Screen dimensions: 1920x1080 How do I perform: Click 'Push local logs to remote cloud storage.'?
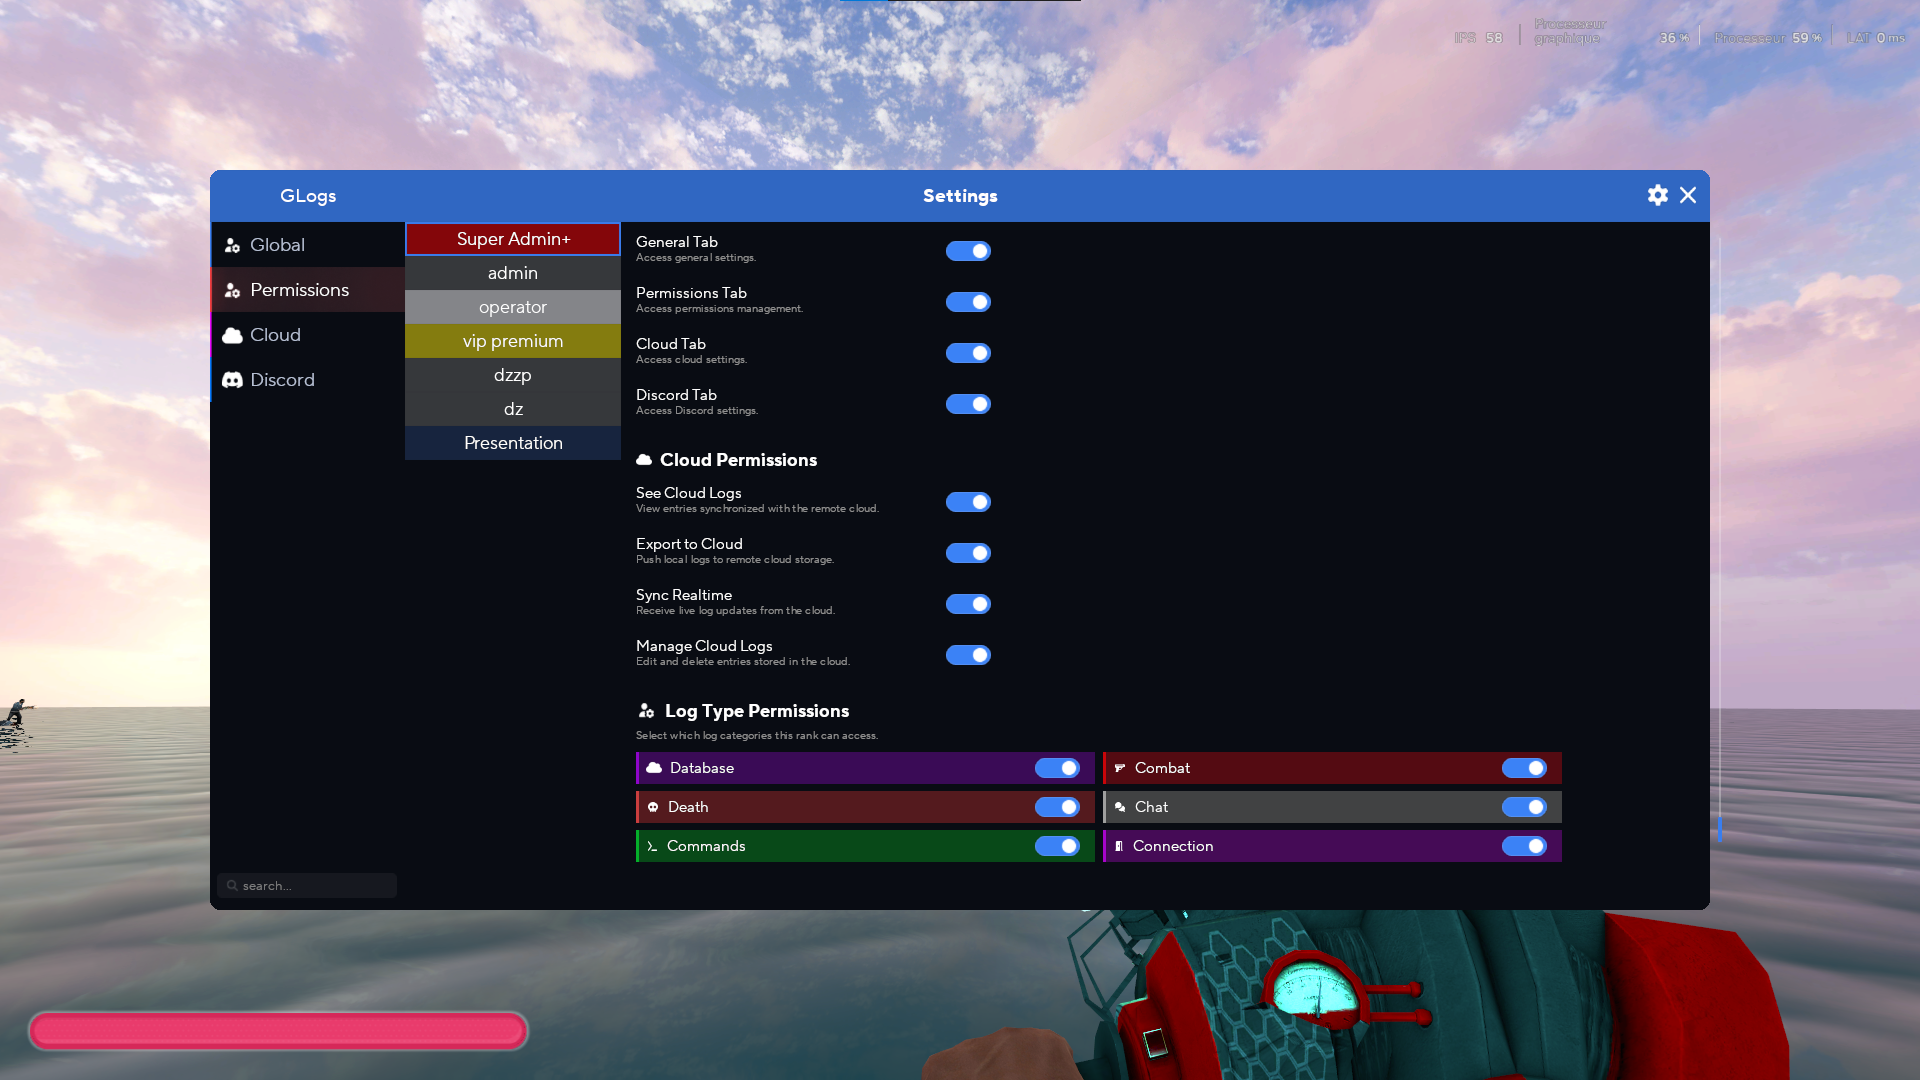[x=735, y=560]
